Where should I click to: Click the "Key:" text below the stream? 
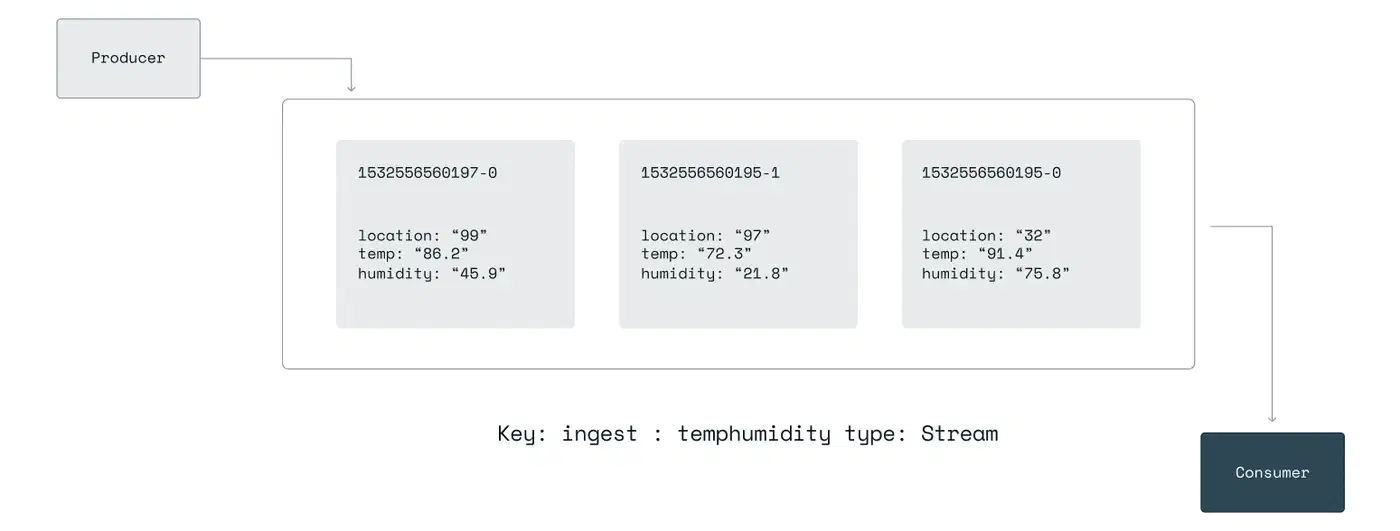coord(522,434)
